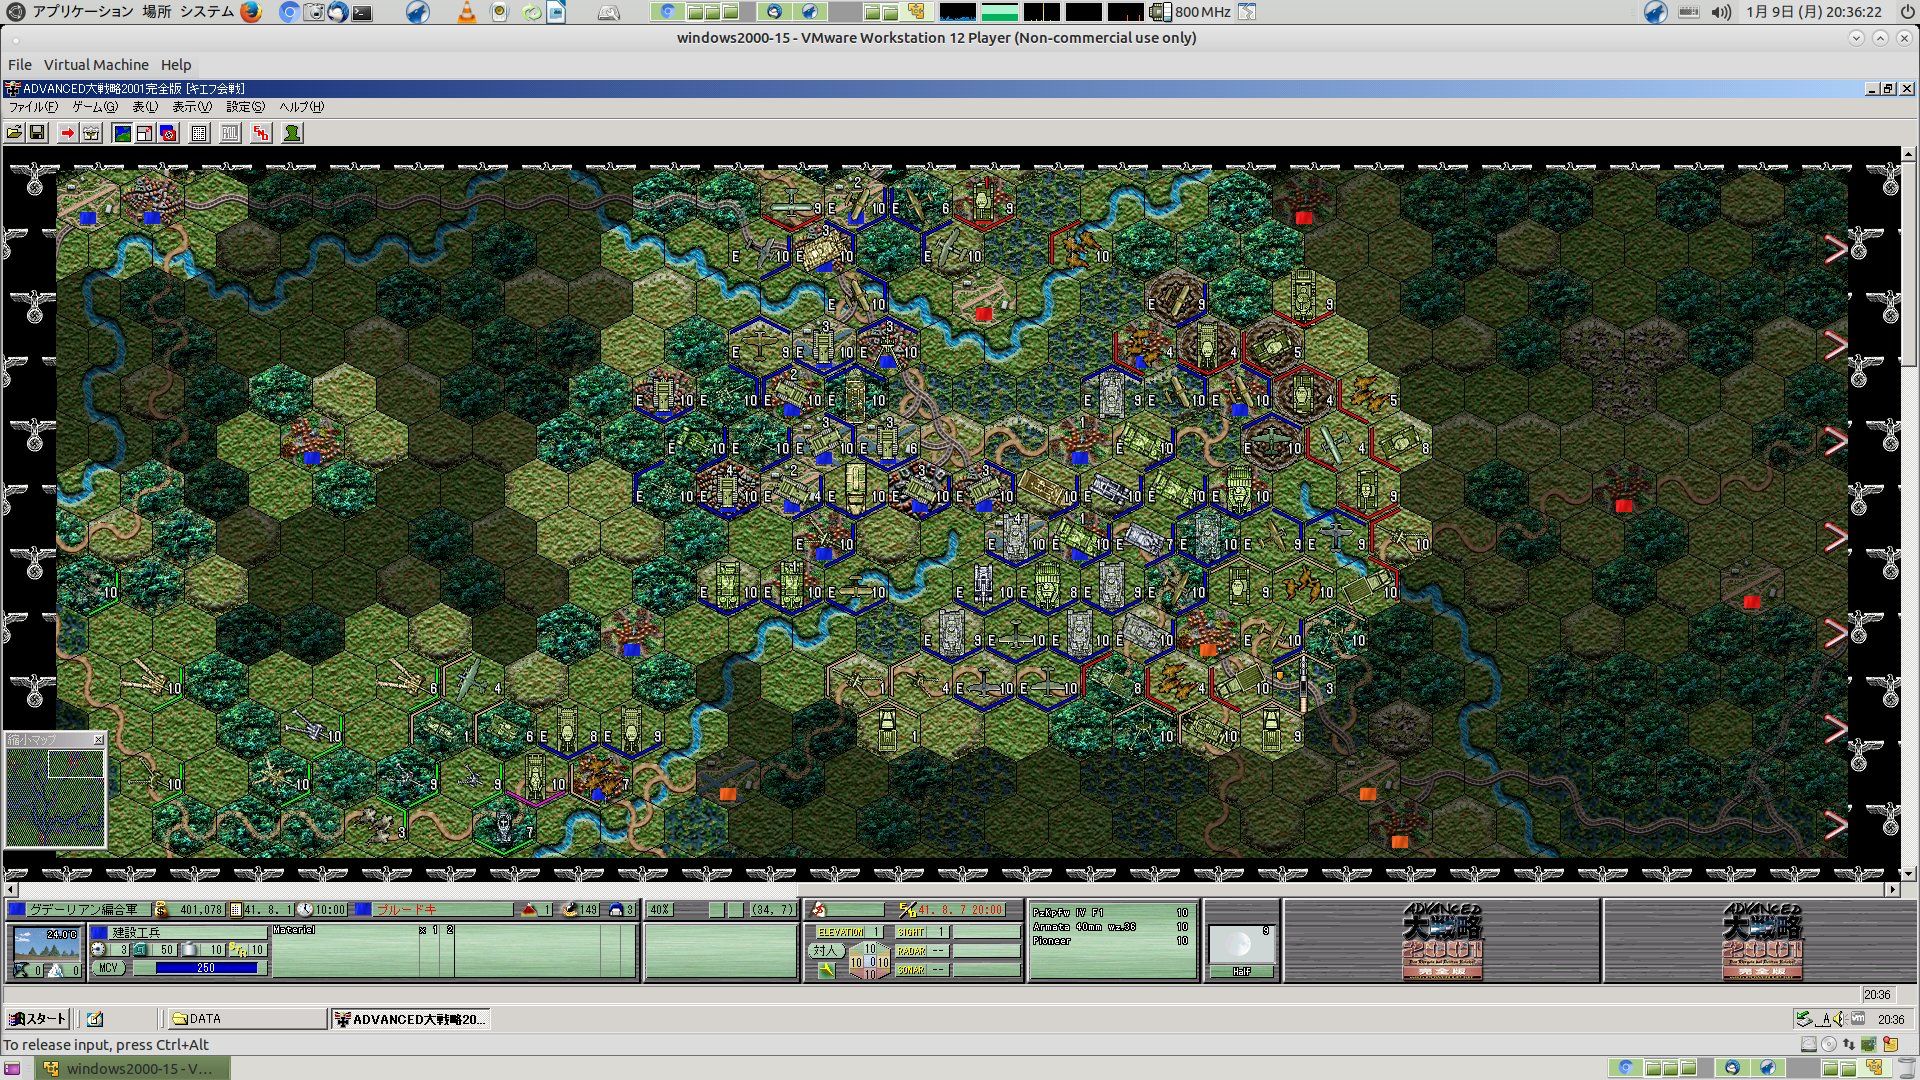The image size is (1920, 1080).
Task: Click the blue and red flag toolbar icon
Action: pos(168,133)
